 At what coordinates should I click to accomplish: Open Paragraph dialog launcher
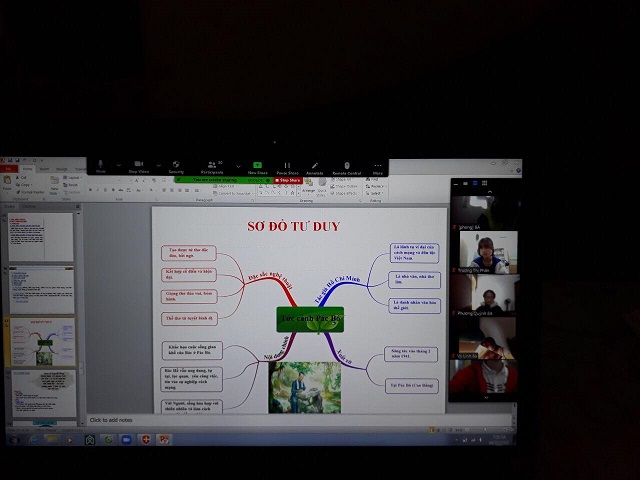point(252,200)
